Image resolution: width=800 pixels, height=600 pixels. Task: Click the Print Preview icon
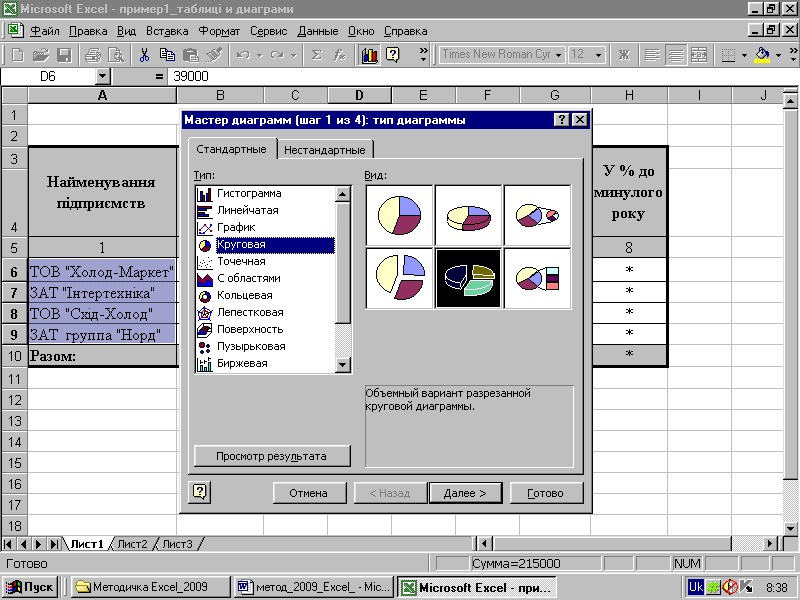[116, 55]
